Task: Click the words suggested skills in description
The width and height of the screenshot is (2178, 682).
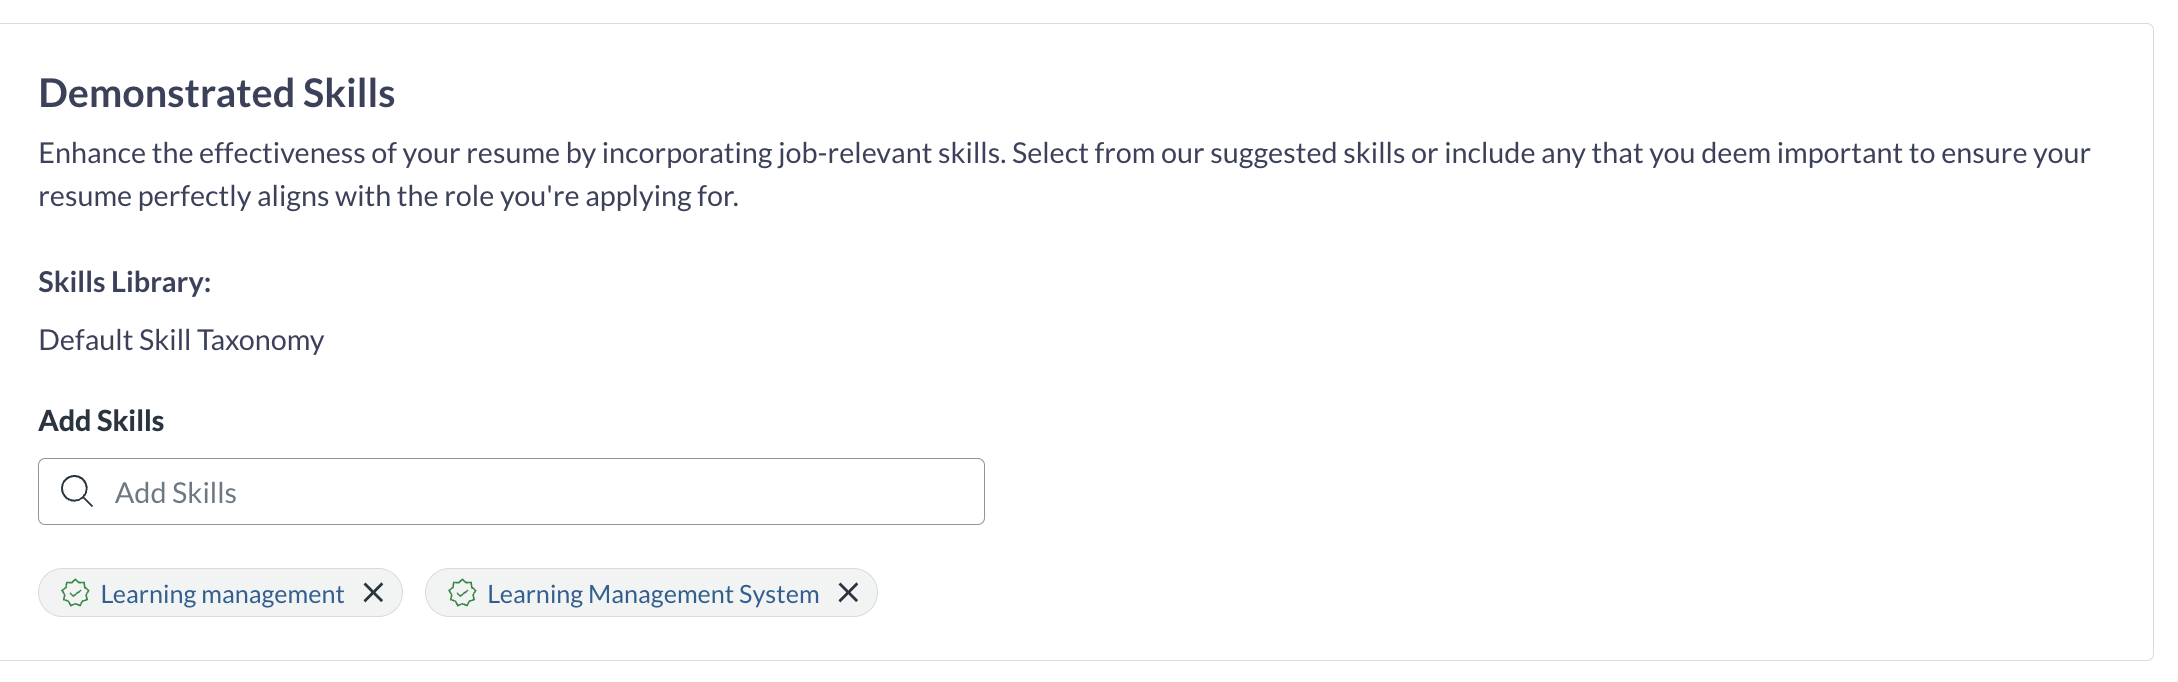Action: [1306, 153]
